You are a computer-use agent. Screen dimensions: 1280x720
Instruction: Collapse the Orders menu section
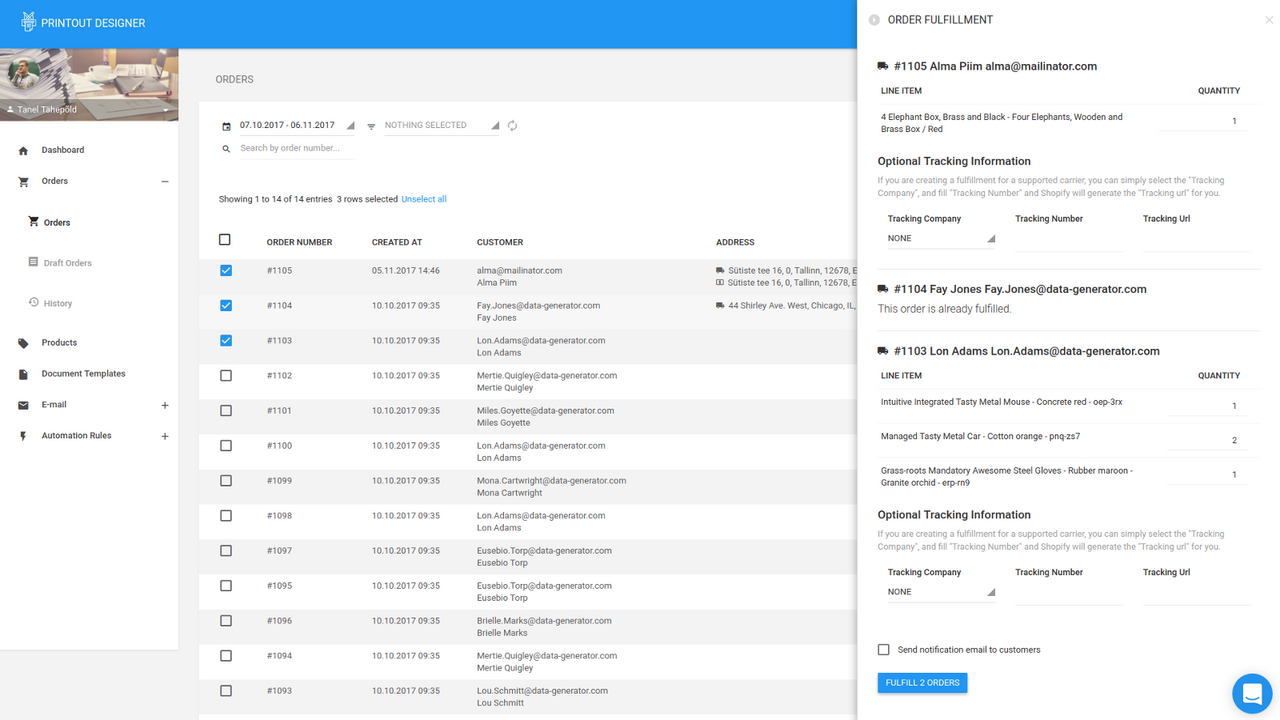pos(165,182)
